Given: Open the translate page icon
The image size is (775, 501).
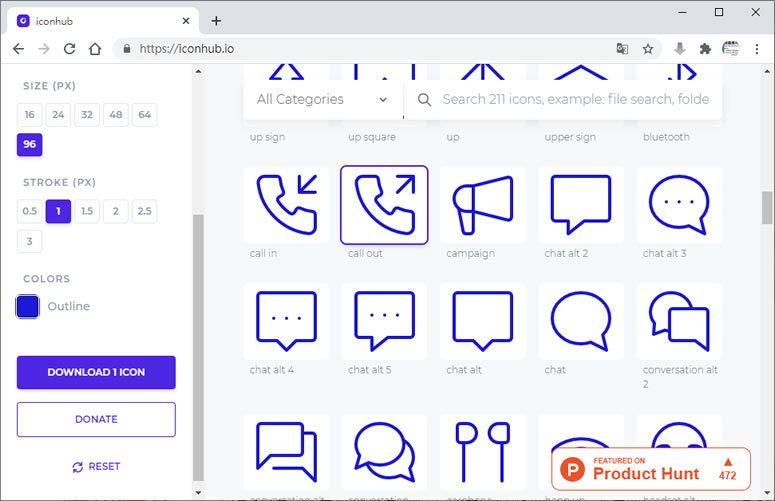Looking at the screenshot, I should point(622,49).
